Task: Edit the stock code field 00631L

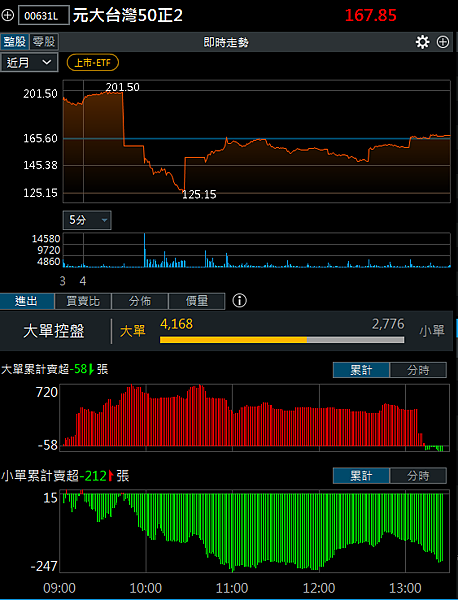Action: tap(44, 15)
